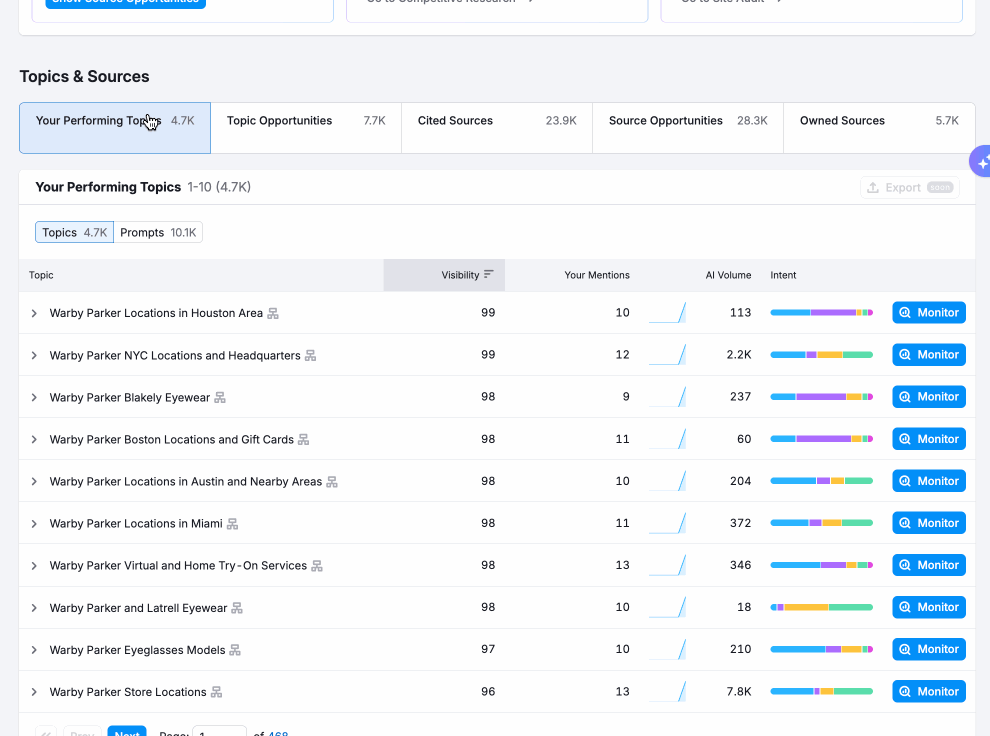The image size is (990, 736).
Task: Switch to the Prompts 10.1K toggle
Action: tap(158, 233)
